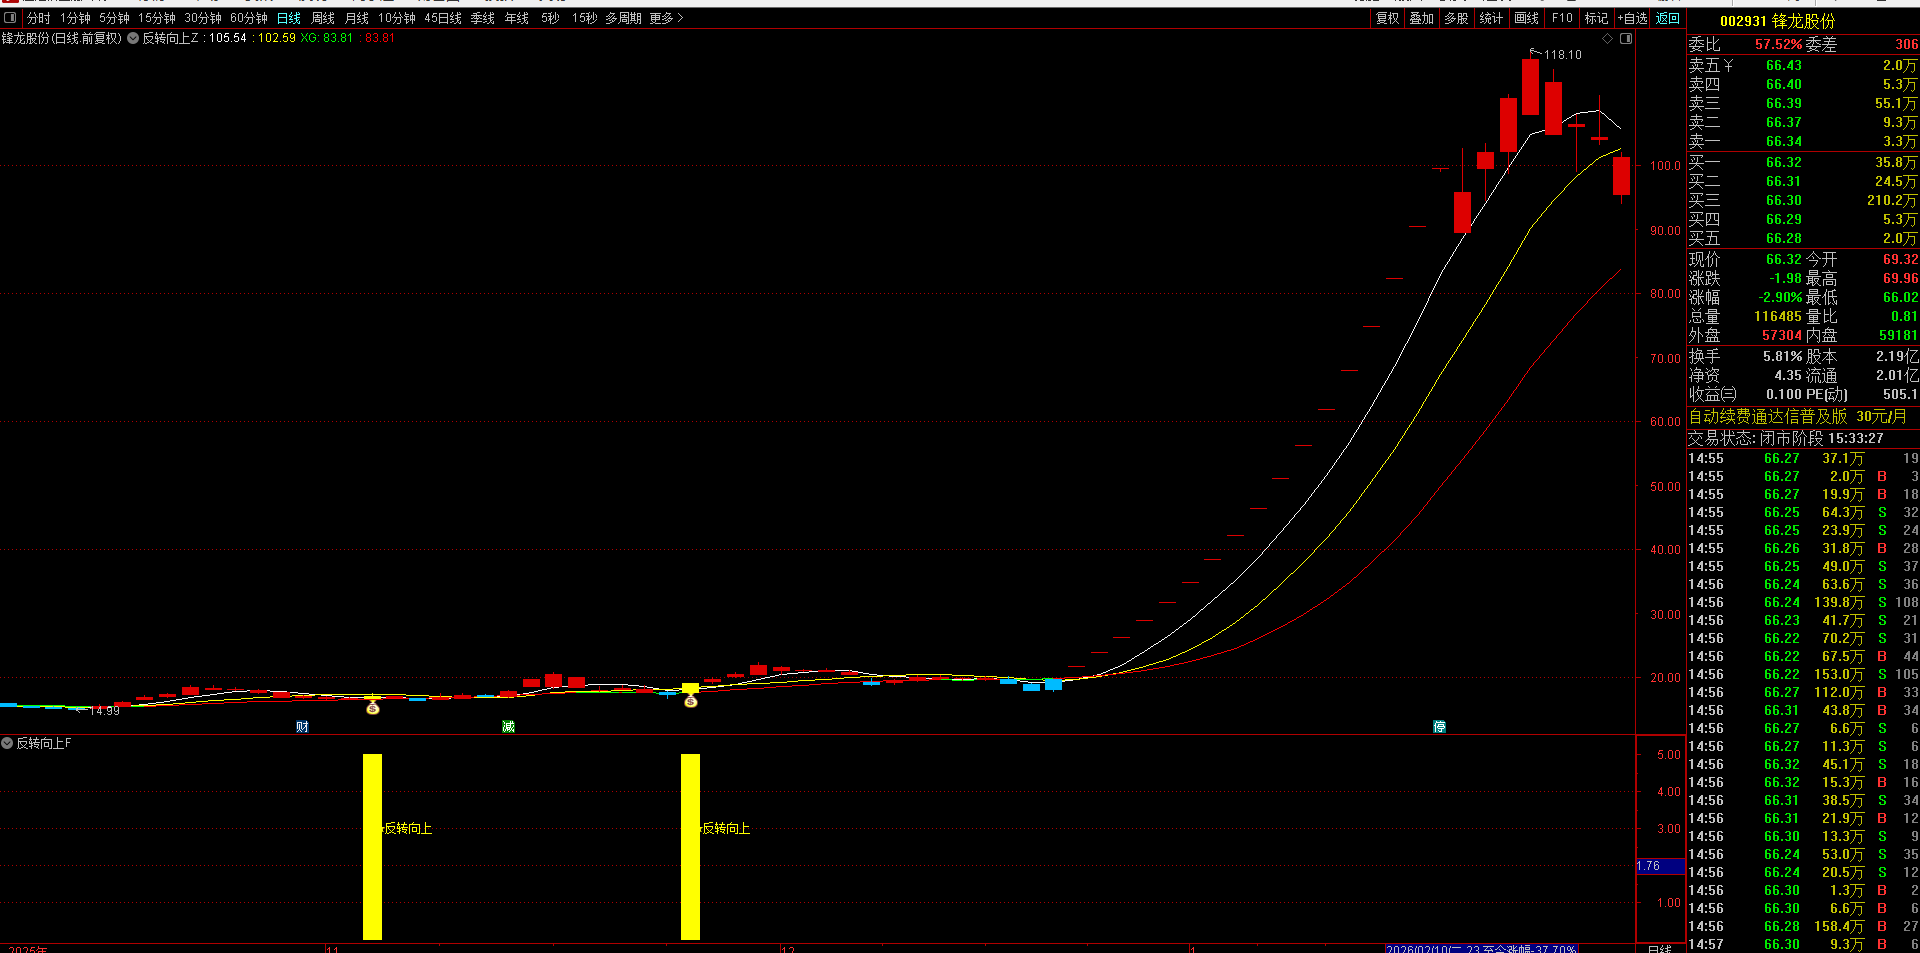The image size is (1920, 953).
Task: Select the 60分钟 period
Action: 249,18
